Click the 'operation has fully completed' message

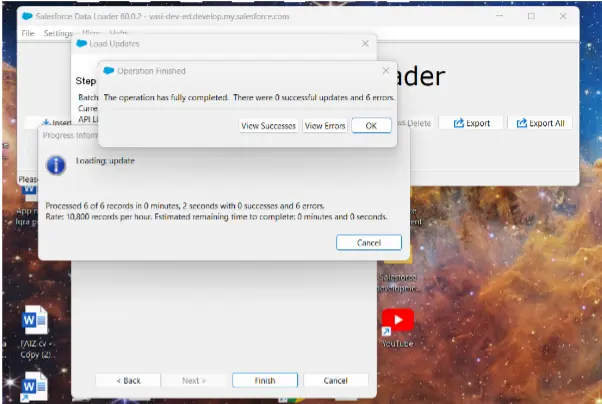[x=249, y=98]
